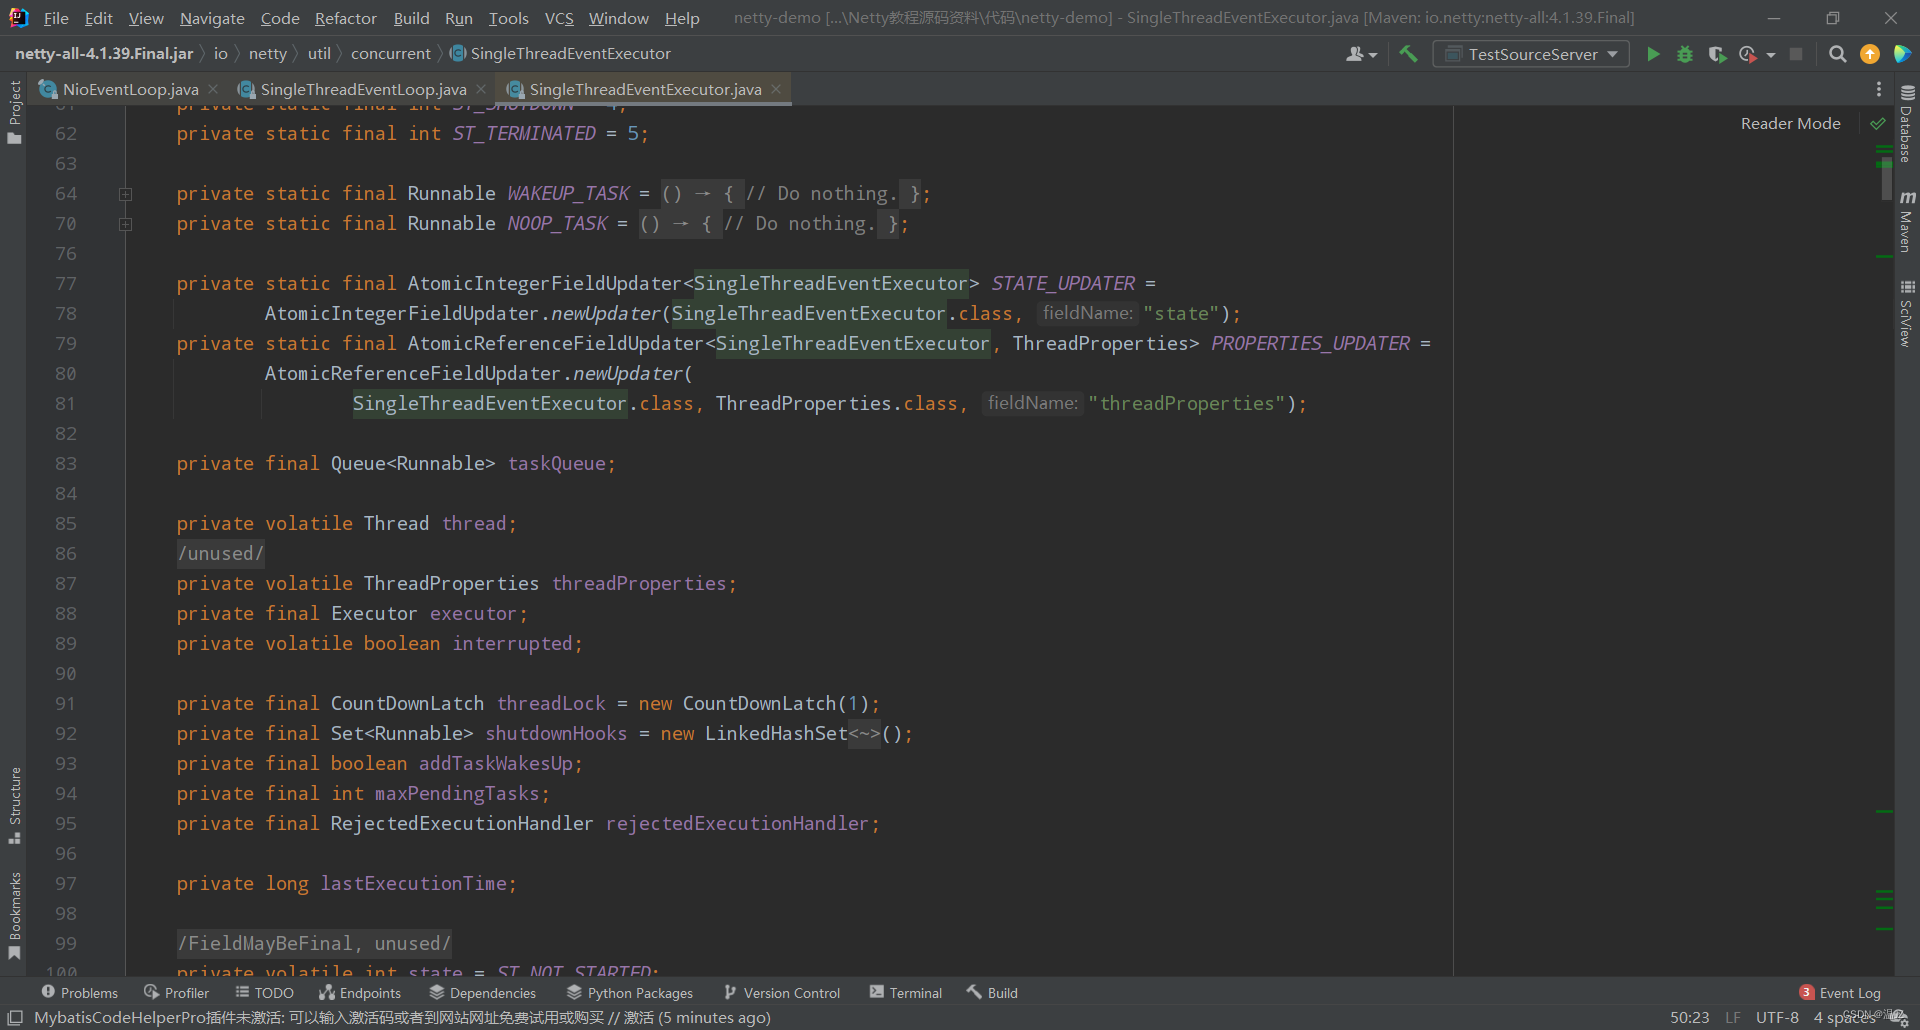Click the util breadcrumb segment
The width and height of the screenshot is (1920, 1030).
pos(319,54)
